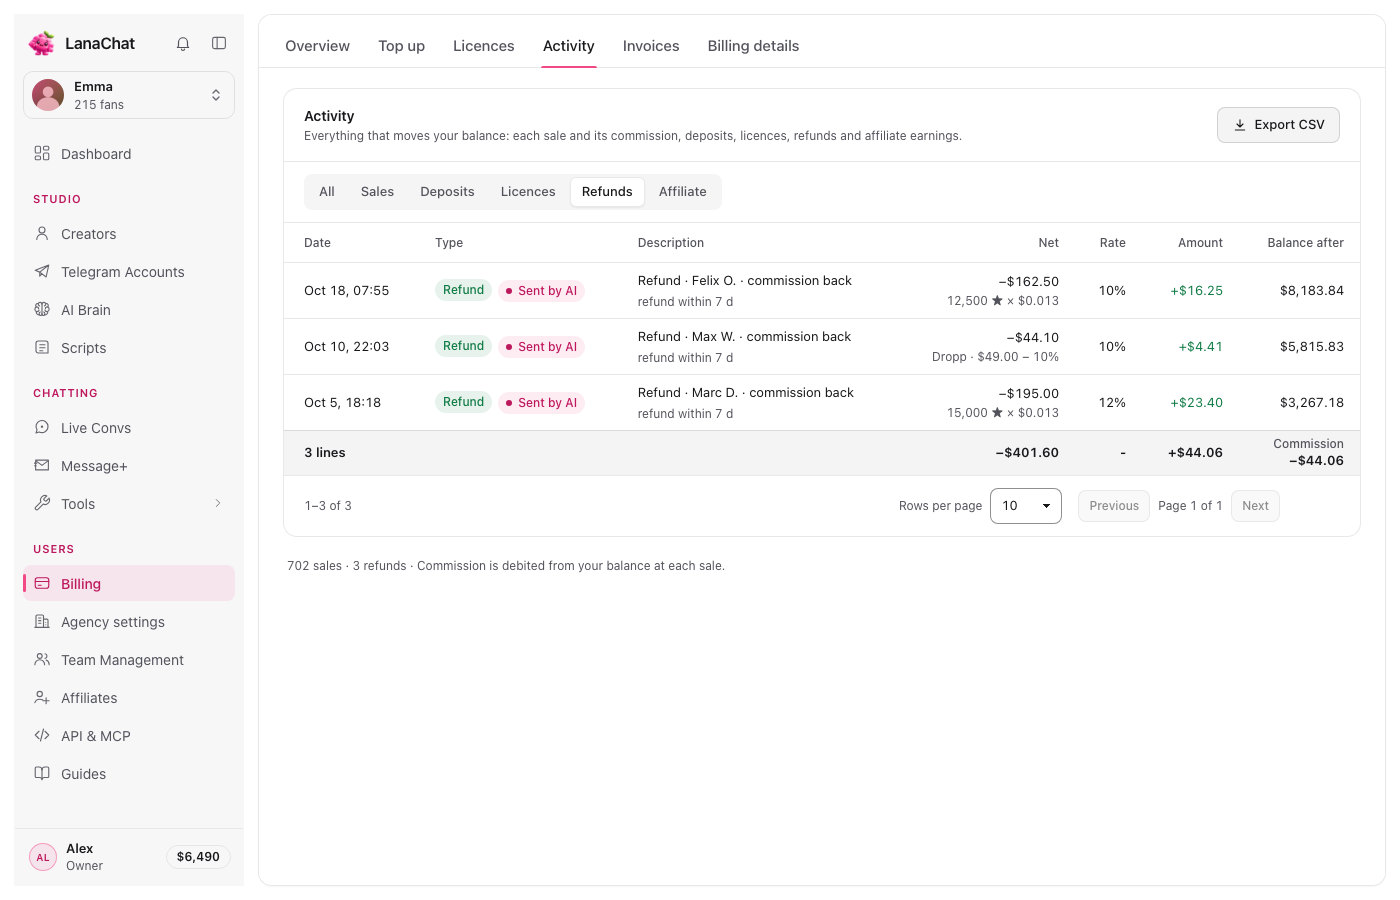
Task: Select the Affiliate activity filter
Action: (683, 192)
